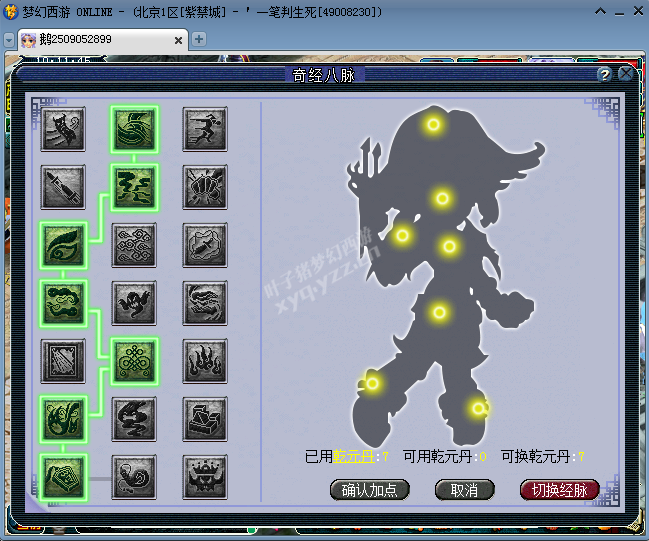Close the 鹅2509052899 tab

(x=178, y=40)
